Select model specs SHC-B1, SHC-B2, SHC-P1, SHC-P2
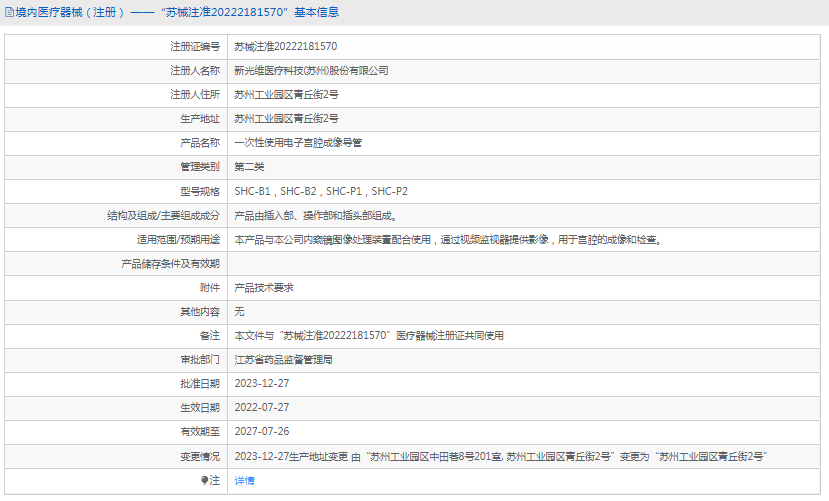829x501 pixels. pyautogui.click(x=321, y=191)
